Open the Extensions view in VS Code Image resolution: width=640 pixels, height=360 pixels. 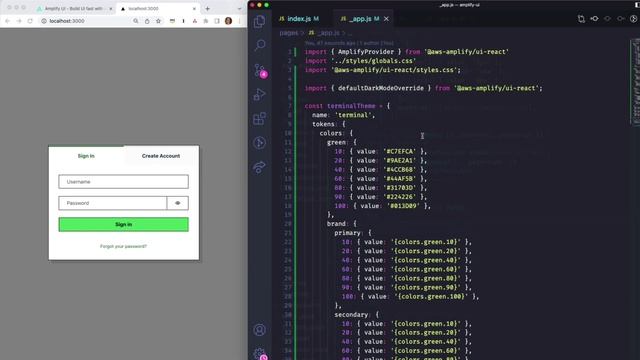coord(260,119)
